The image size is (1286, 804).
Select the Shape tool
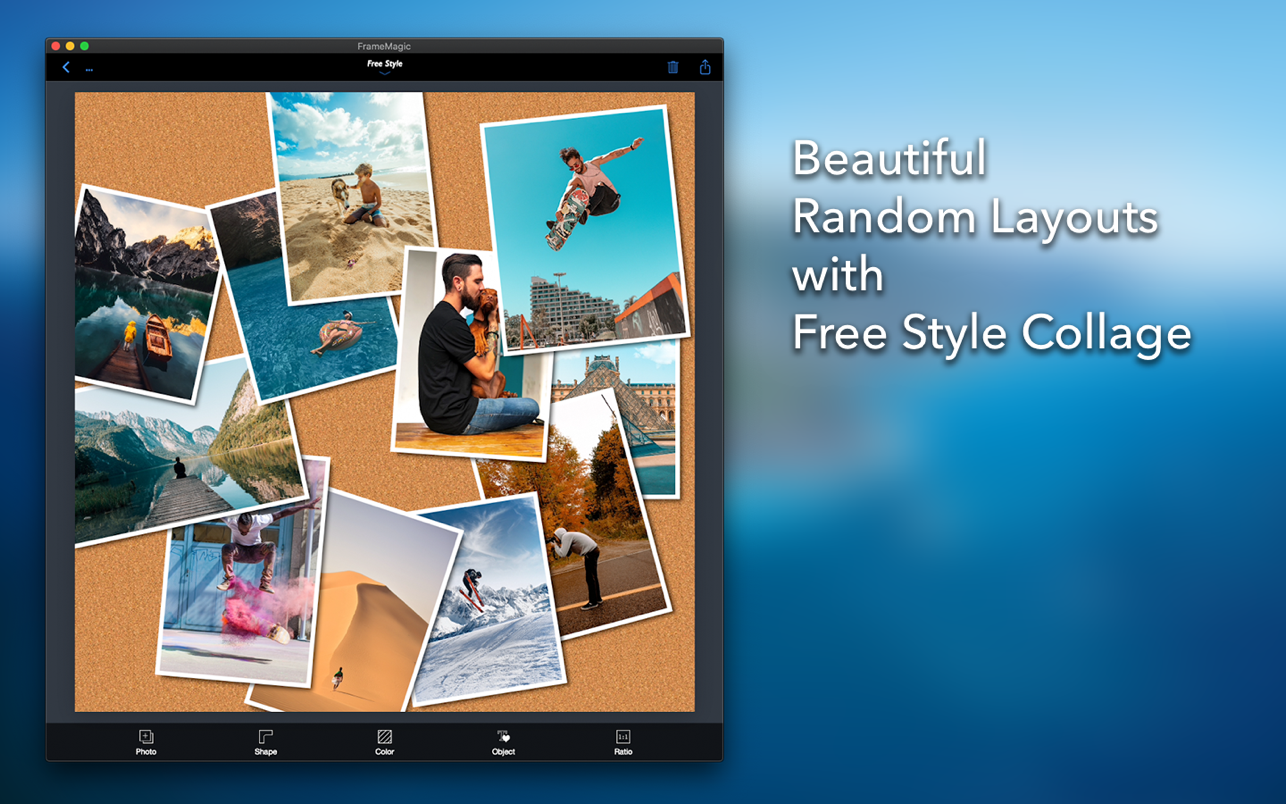pos(265,742)
